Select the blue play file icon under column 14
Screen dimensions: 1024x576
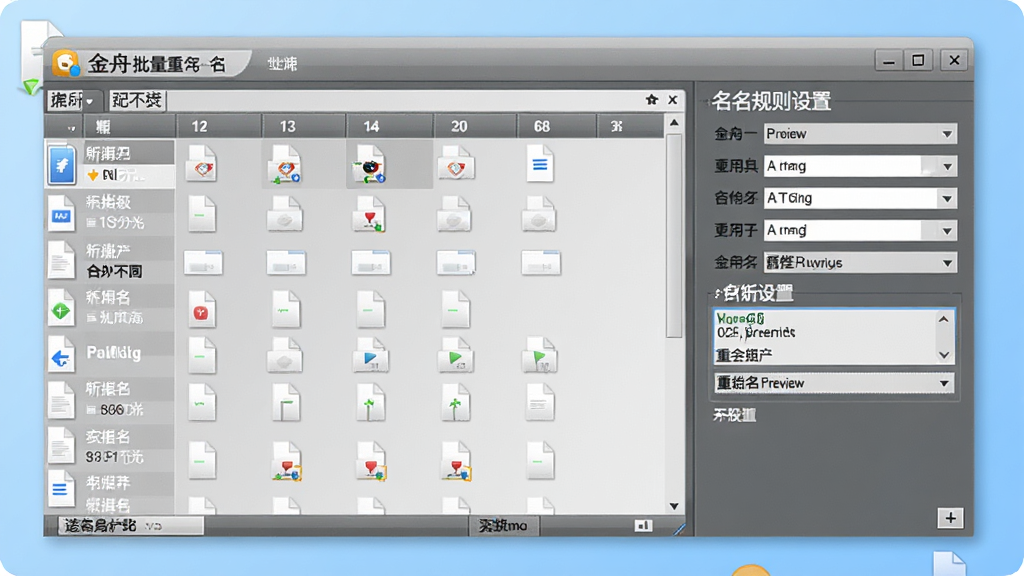click(x=370, y=355)
